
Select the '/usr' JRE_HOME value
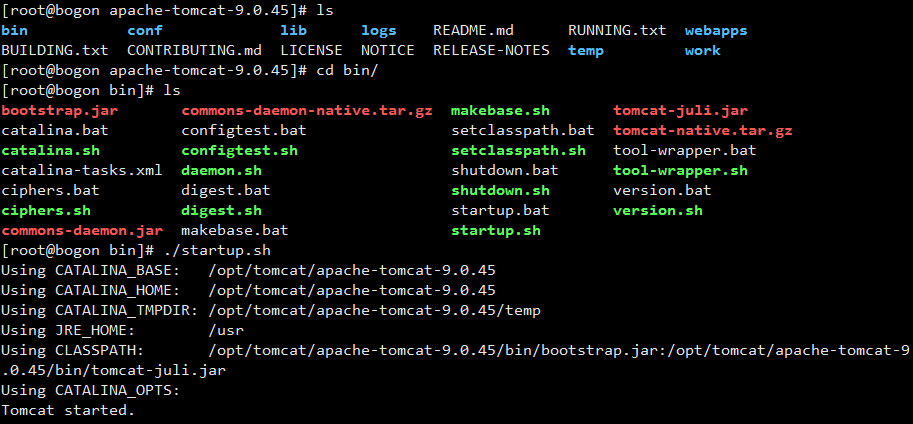(226, 330)
